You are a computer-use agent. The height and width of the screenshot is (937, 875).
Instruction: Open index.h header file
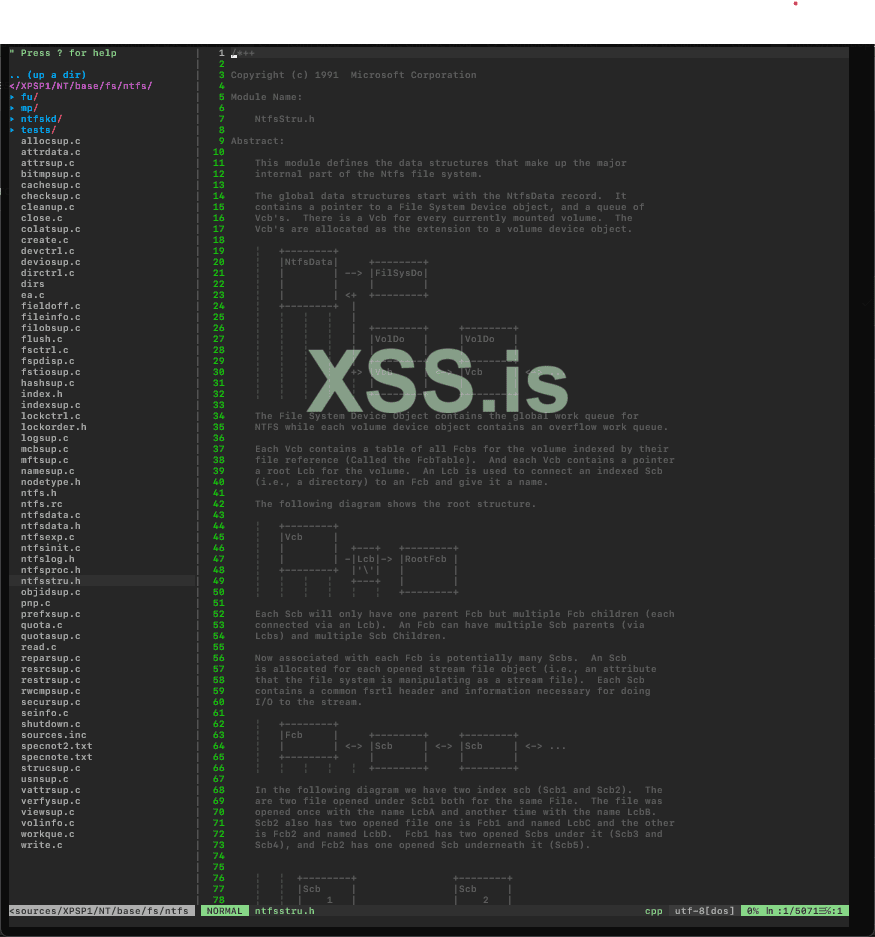click(x=42, y=394)
